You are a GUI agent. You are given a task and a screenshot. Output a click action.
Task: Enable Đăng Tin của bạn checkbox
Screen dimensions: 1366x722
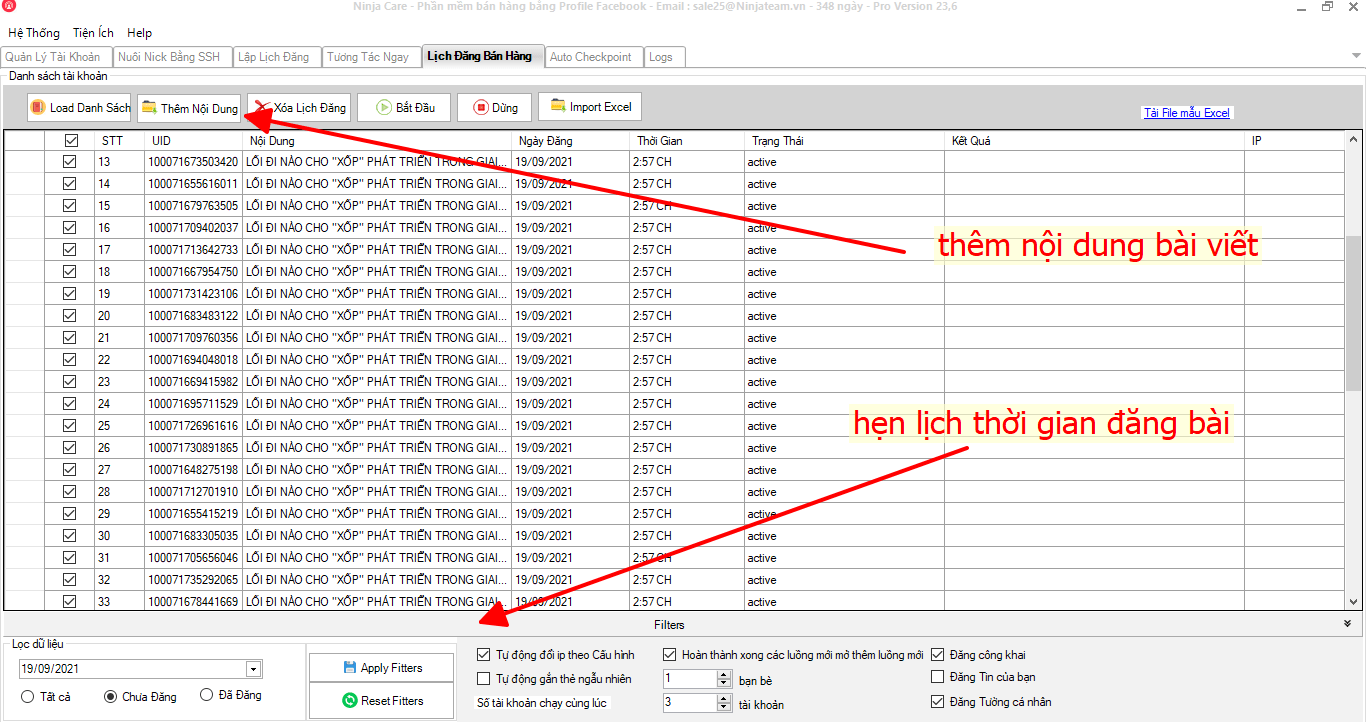click(938, 677)
